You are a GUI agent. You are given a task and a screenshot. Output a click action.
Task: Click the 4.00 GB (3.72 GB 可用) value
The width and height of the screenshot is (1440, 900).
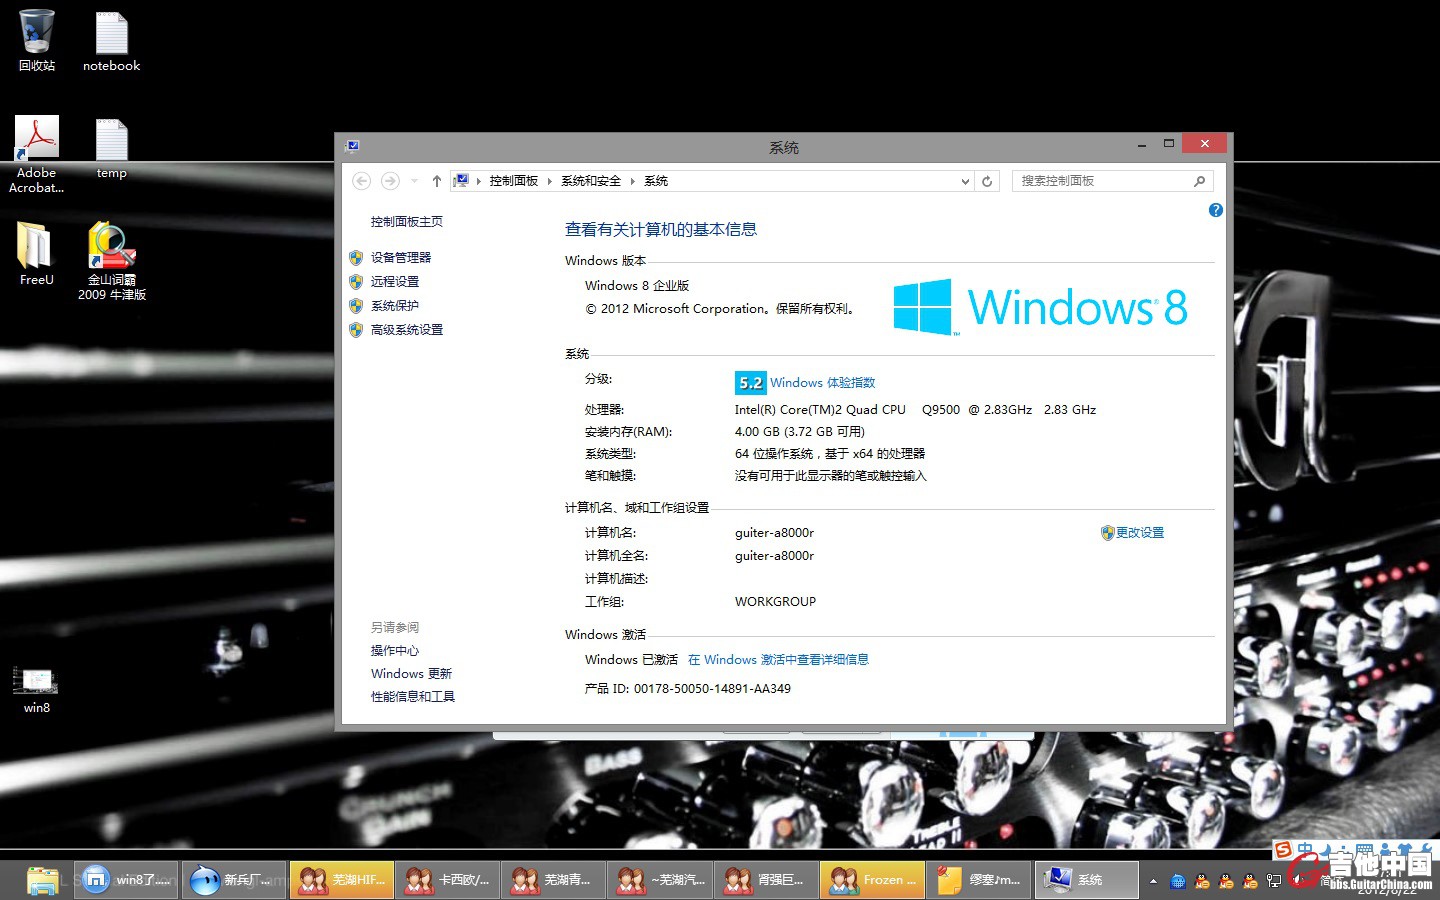(800, 432)
